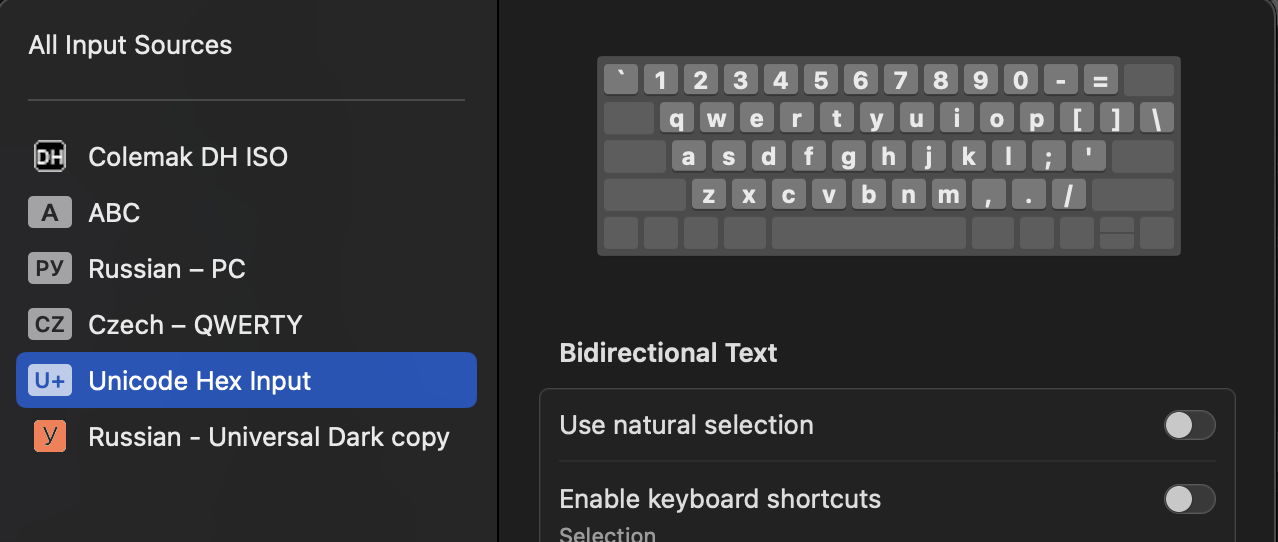Image resolution: width=1278 pixels, height=542 pixels.
Task: Select ABC from input sources list
Action: point(114,213)
